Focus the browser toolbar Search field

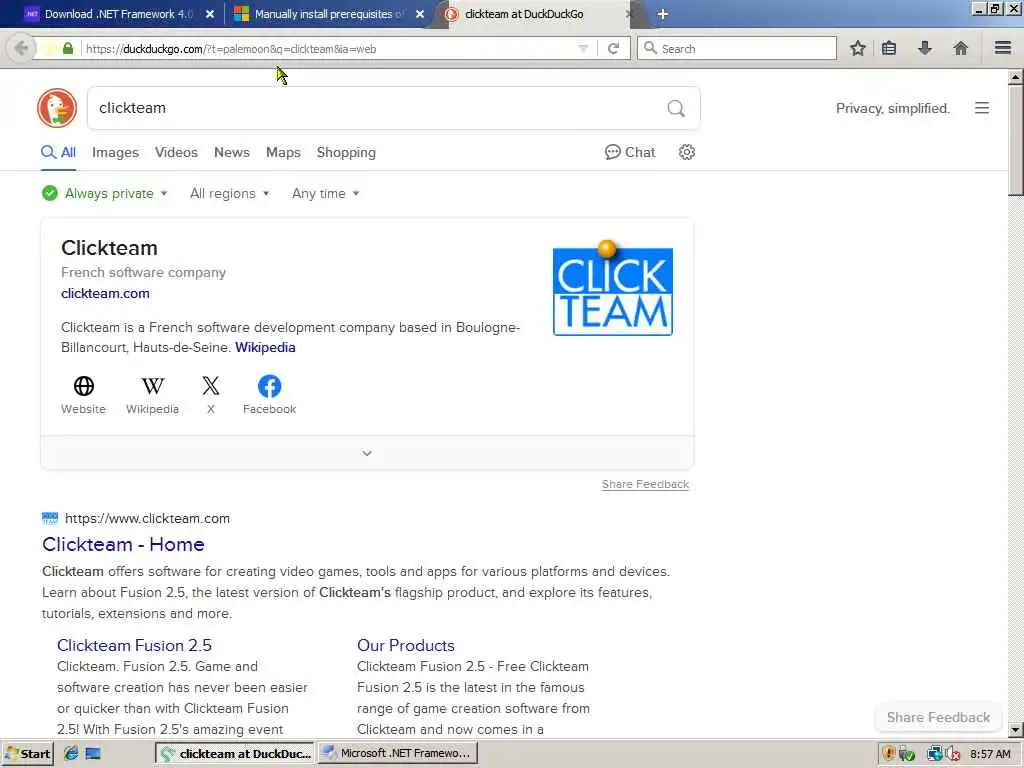(737, 48)
